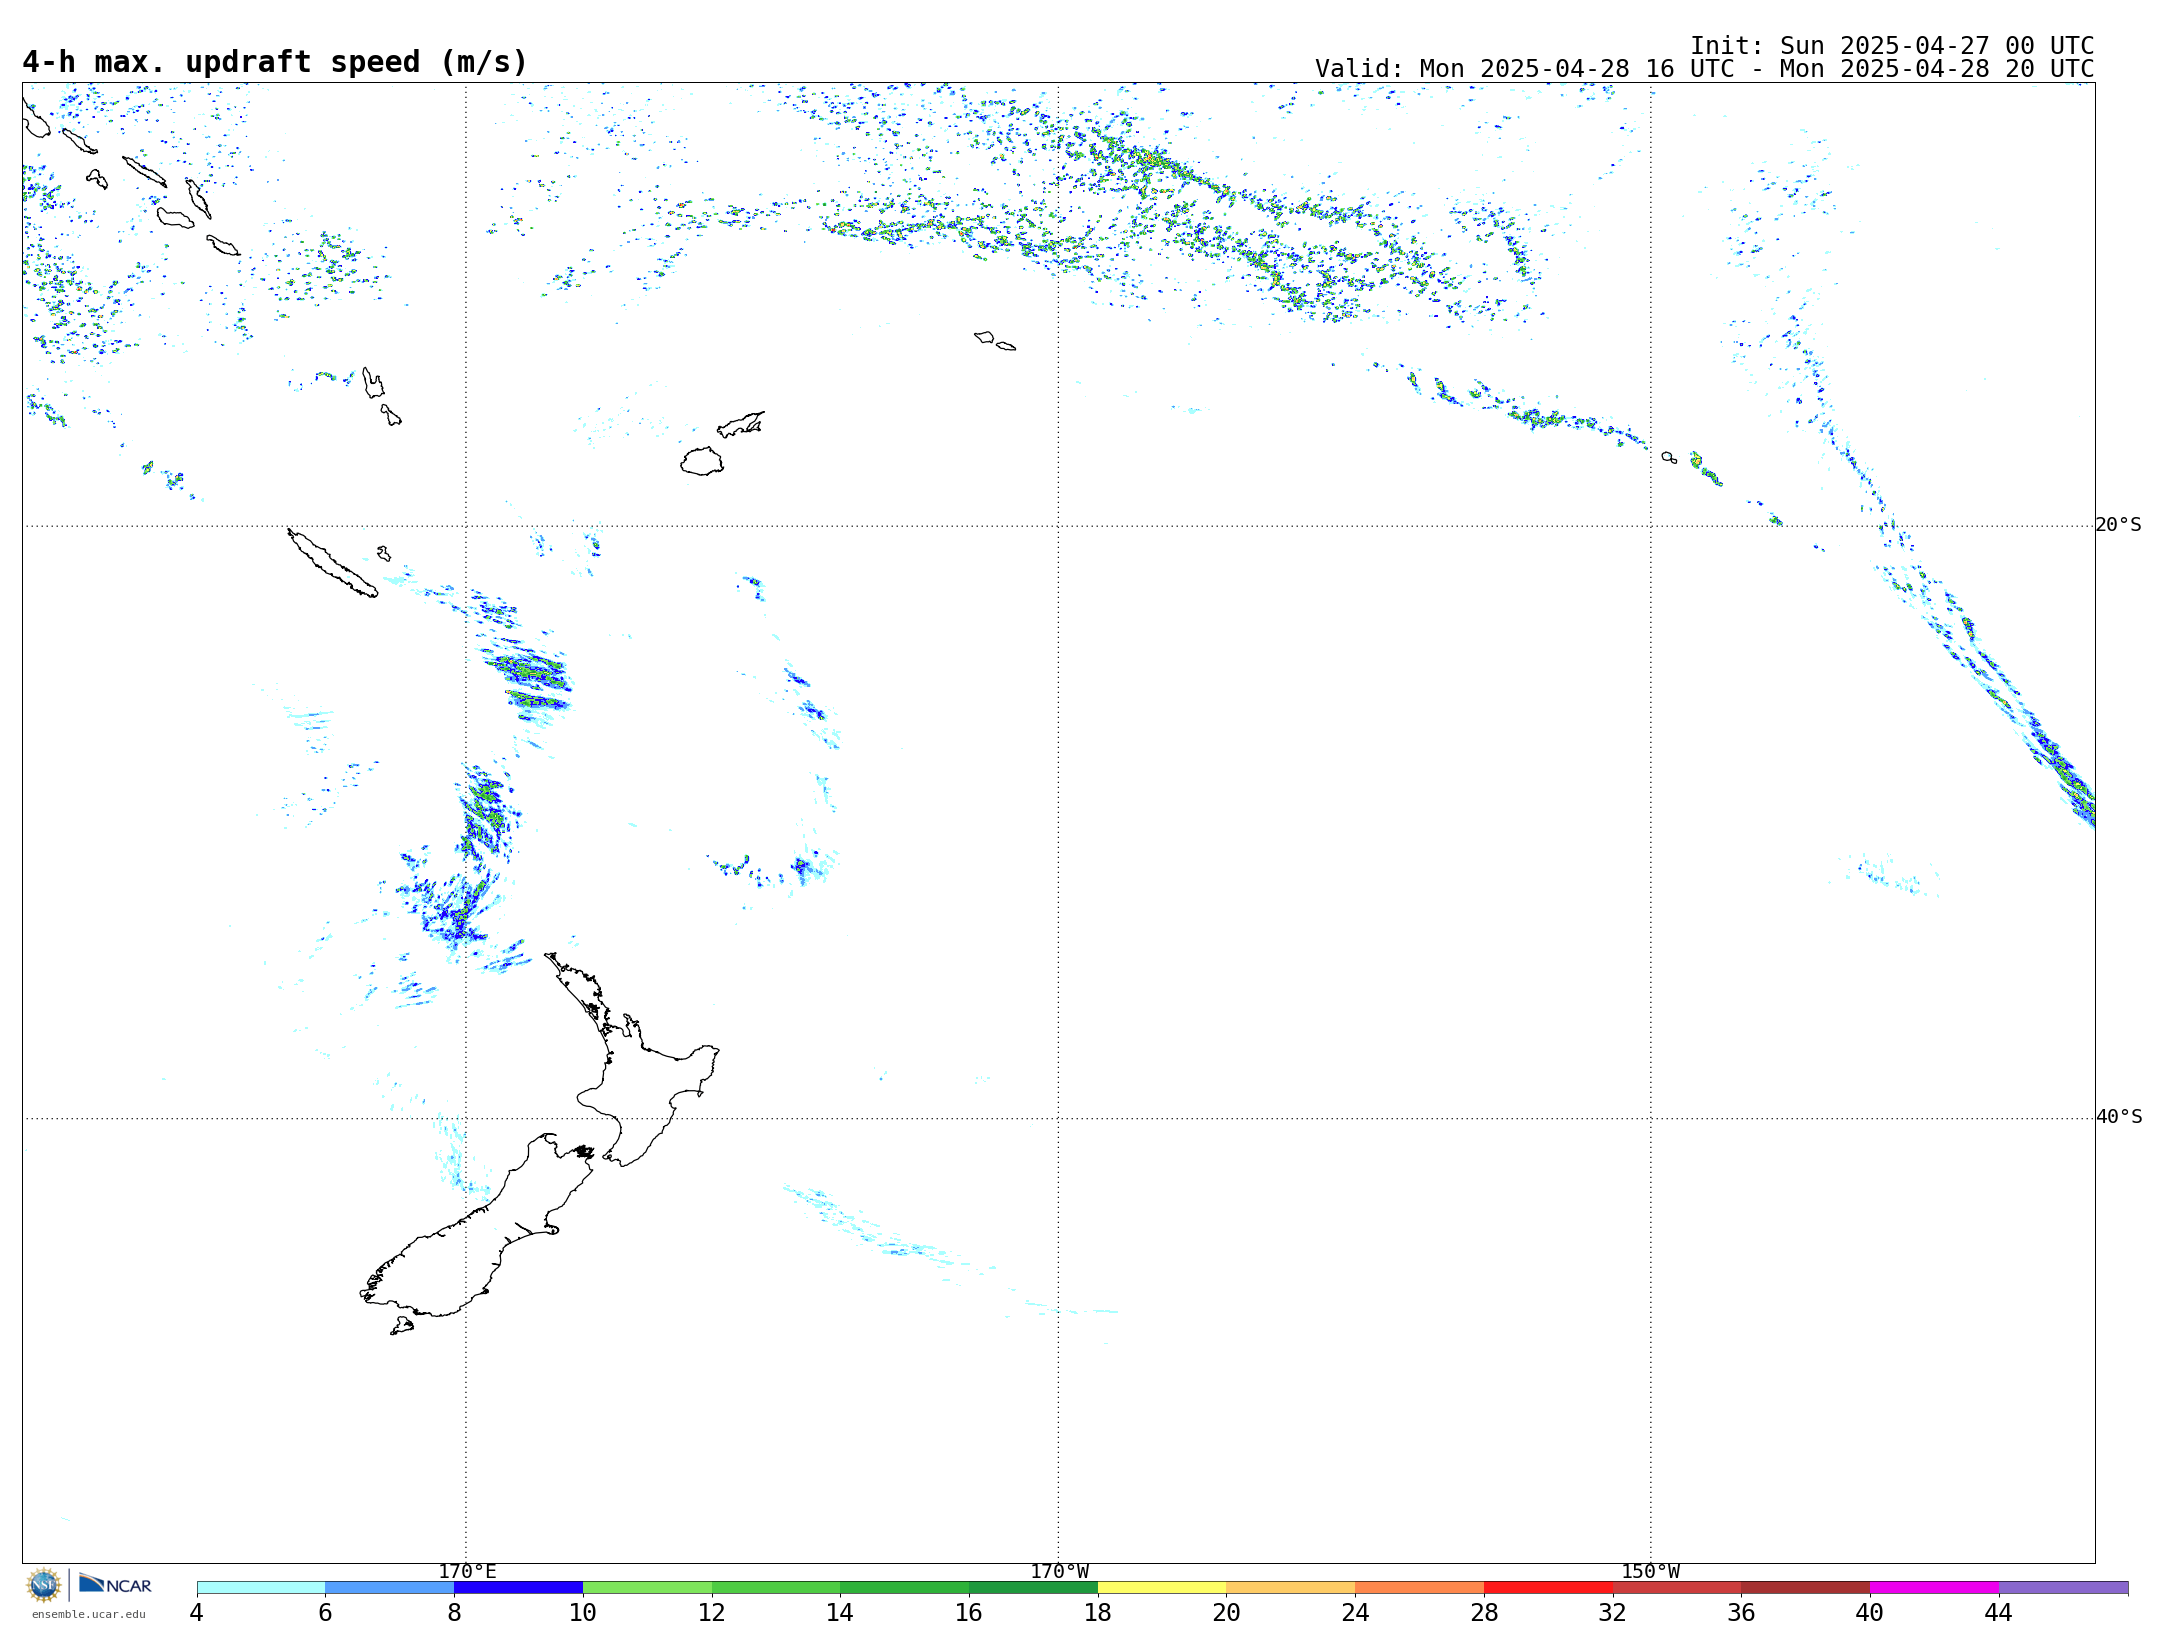The width and height of the screenshot is (2160, 1626).
Task: Select the green 12–14 m/s swatch
Action: 776,1587
